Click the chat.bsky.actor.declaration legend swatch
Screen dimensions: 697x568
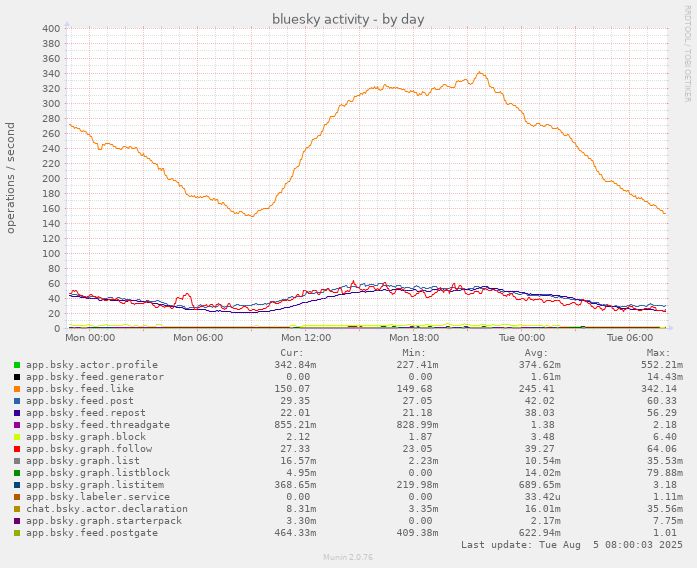point(17,509)
